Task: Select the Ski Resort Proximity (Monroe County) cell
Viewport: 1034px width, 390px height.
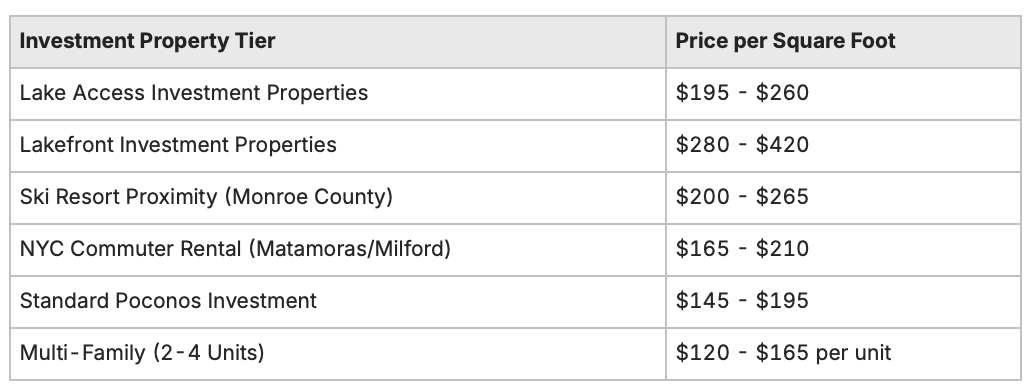Action: pyautogui.click(x=338, y=198)
